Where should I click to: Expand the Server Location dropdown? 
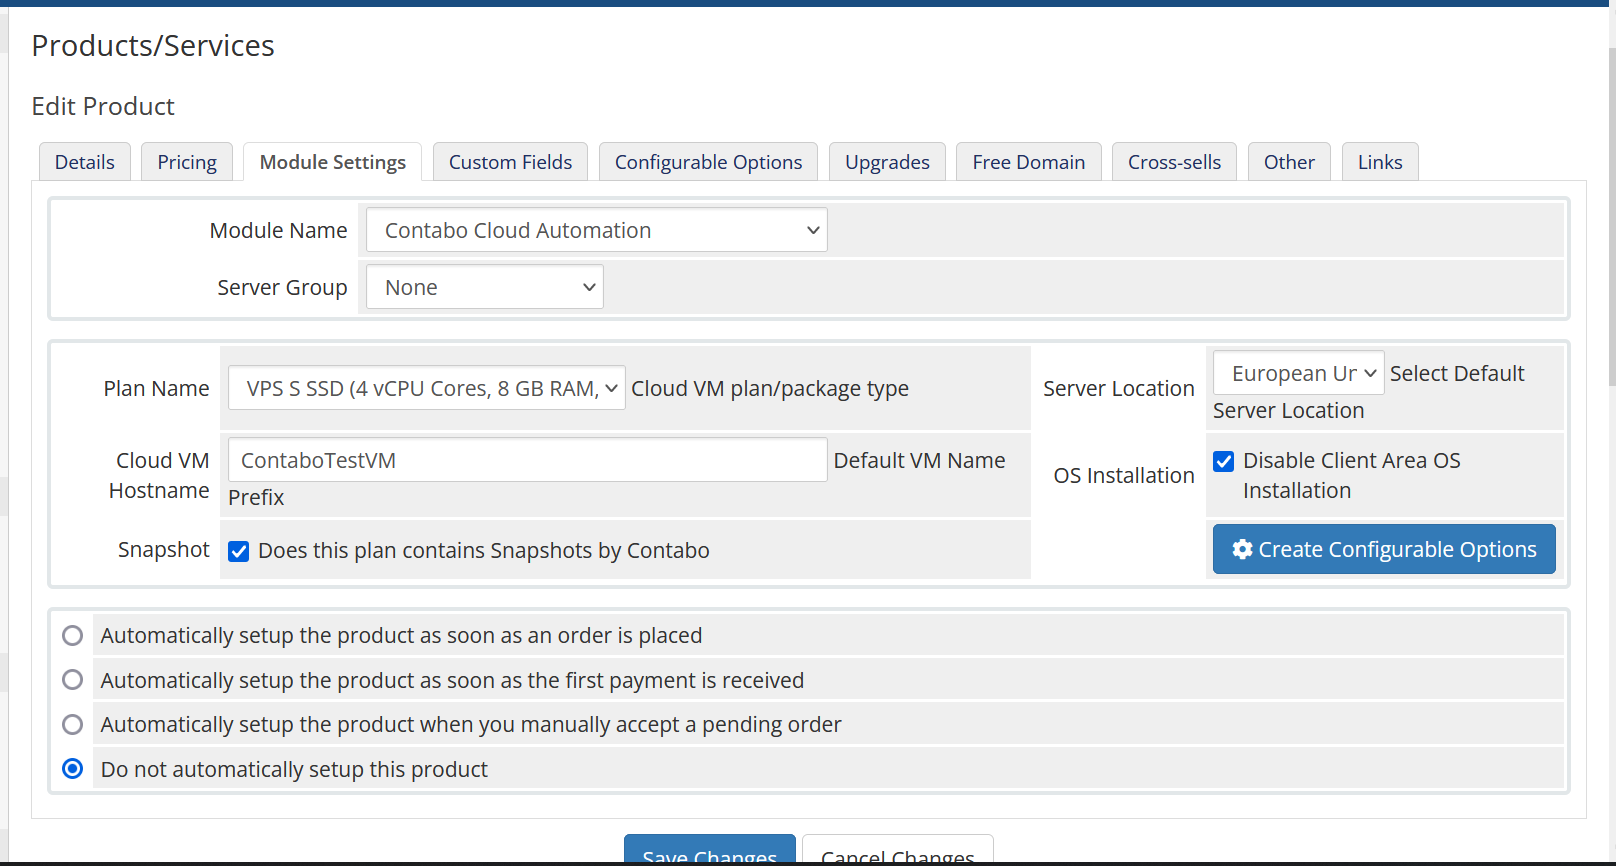pos(1298,373)
